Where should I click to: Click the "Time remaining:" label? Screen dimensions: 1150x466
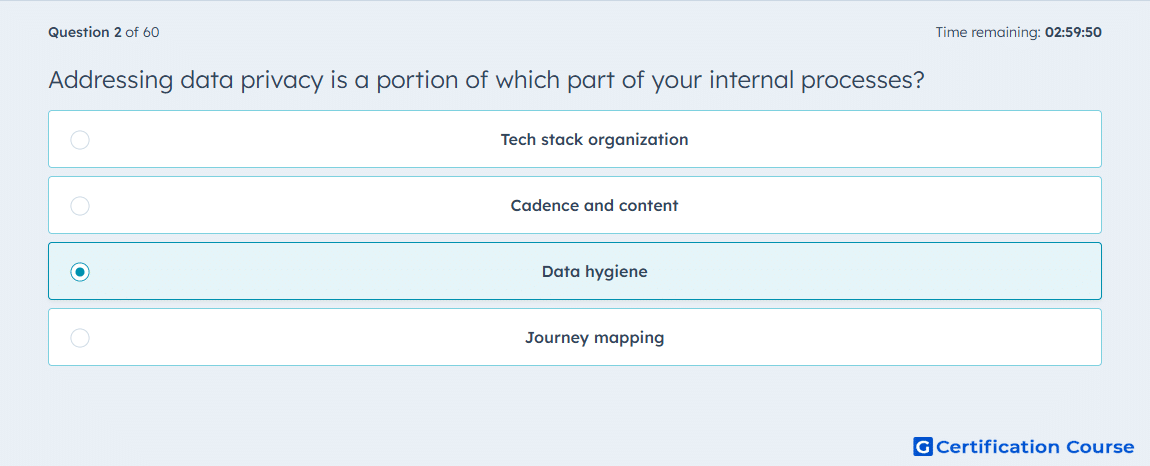pyautogui.click(x=988, y=32)
